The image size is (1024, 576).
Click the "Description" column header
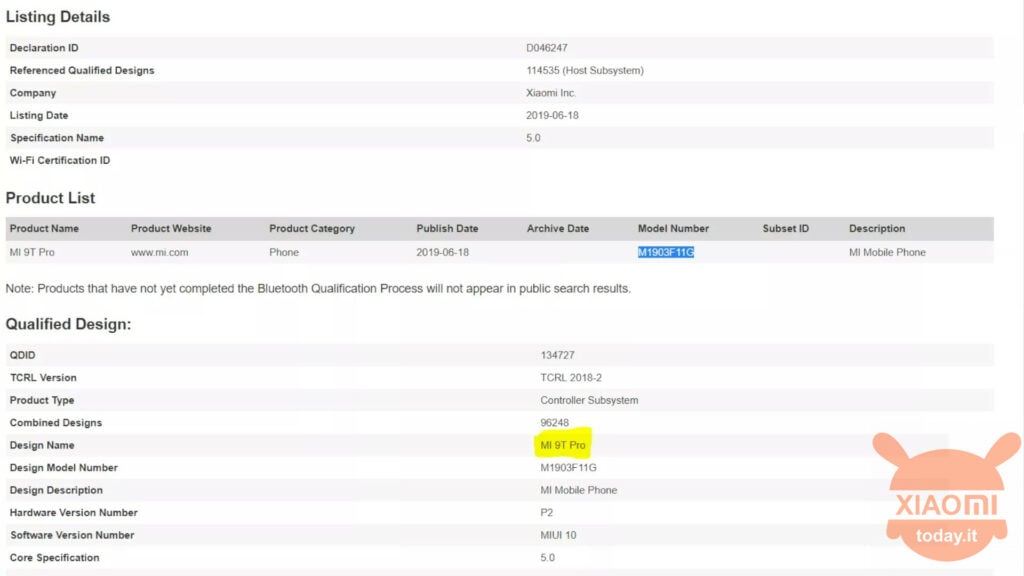coord(877,229)
